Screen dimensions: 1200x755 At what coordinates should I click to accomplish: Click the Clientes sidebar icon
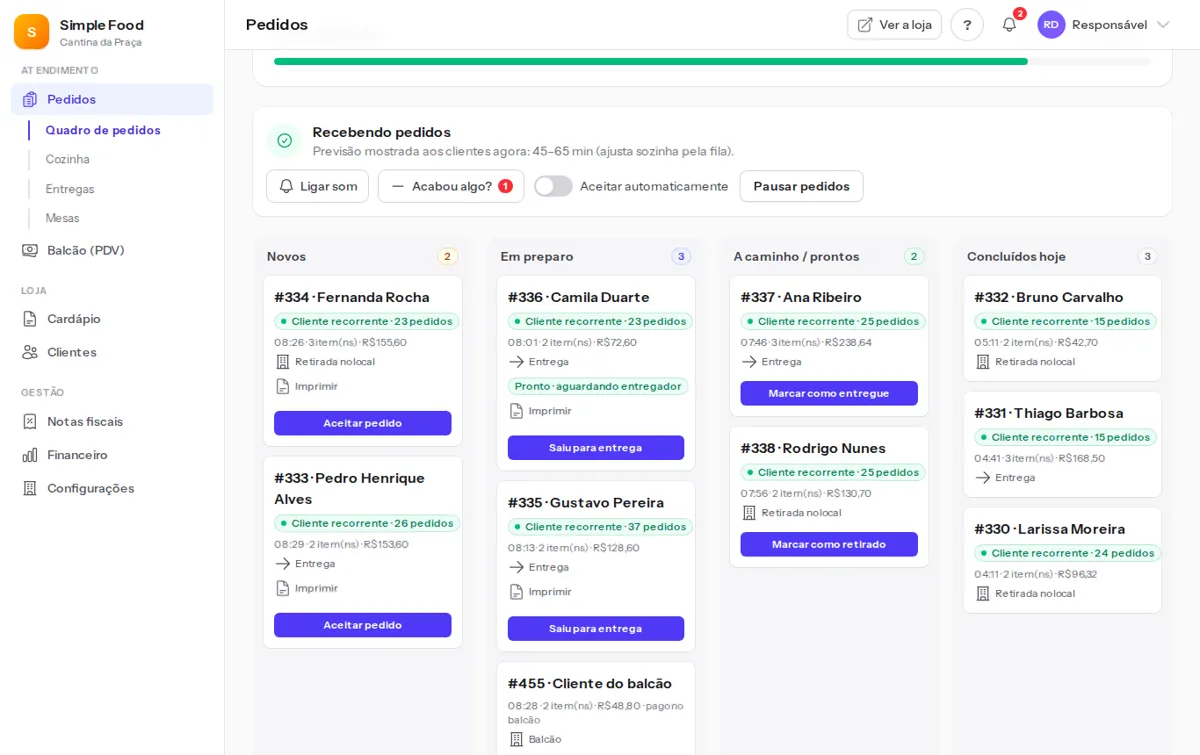coord(30,352)
